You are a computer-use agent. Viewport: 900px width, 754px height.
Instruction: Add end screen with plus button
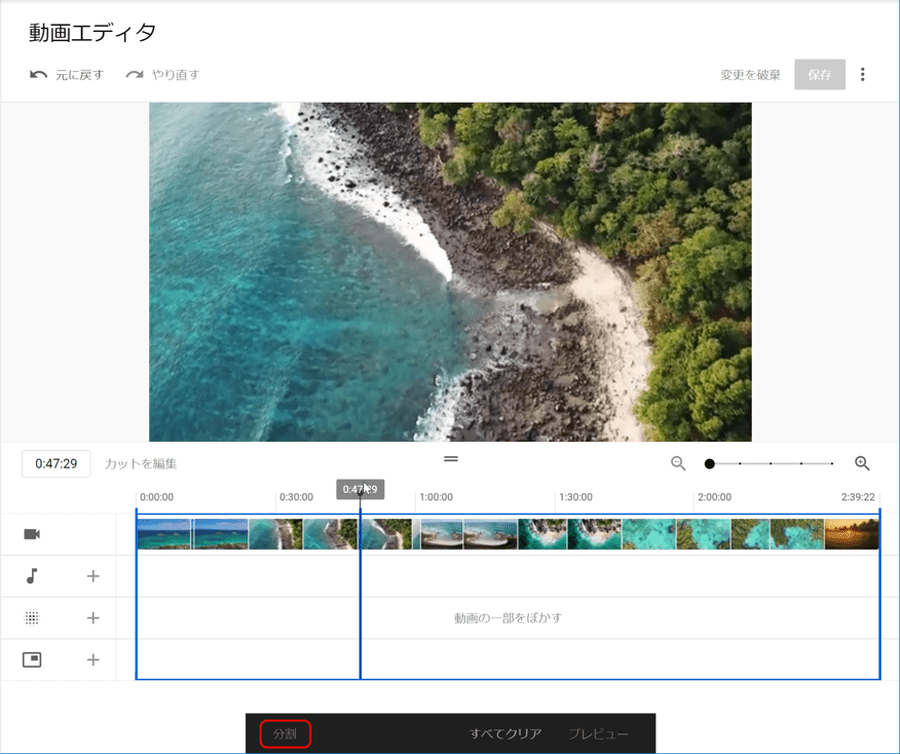coord(93,660)
